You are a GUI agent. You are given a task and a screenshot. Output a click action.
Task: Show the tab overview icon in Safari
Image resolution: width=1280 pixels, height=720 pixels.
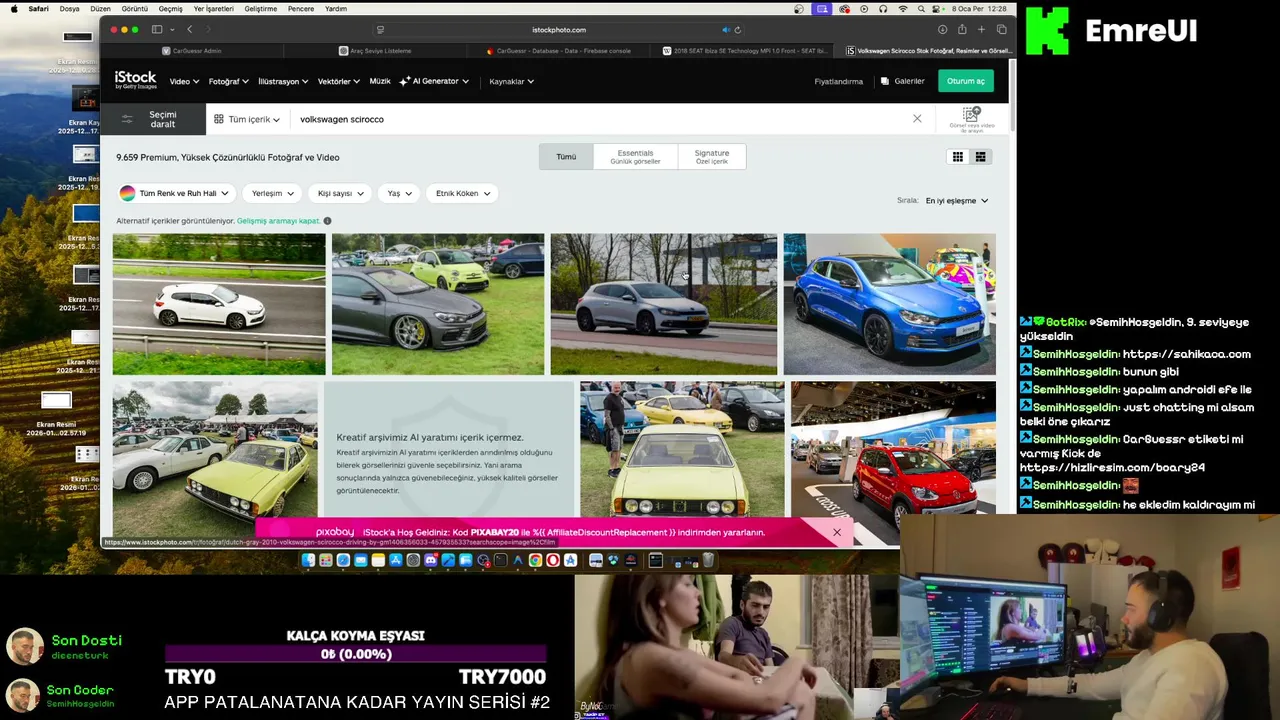click(x=1001, y=30)
